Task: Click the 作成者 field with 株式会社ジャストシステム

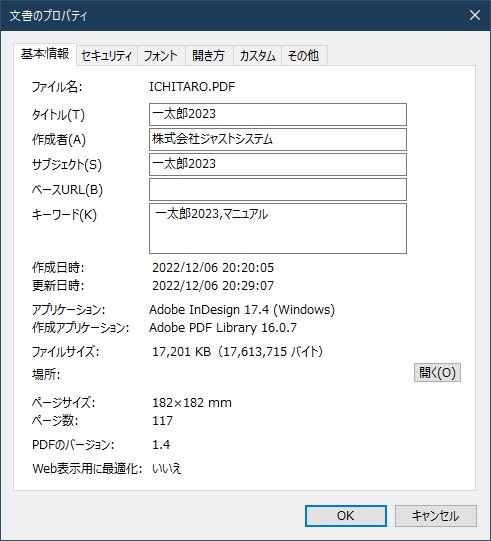Action: (x=278, y=139)
